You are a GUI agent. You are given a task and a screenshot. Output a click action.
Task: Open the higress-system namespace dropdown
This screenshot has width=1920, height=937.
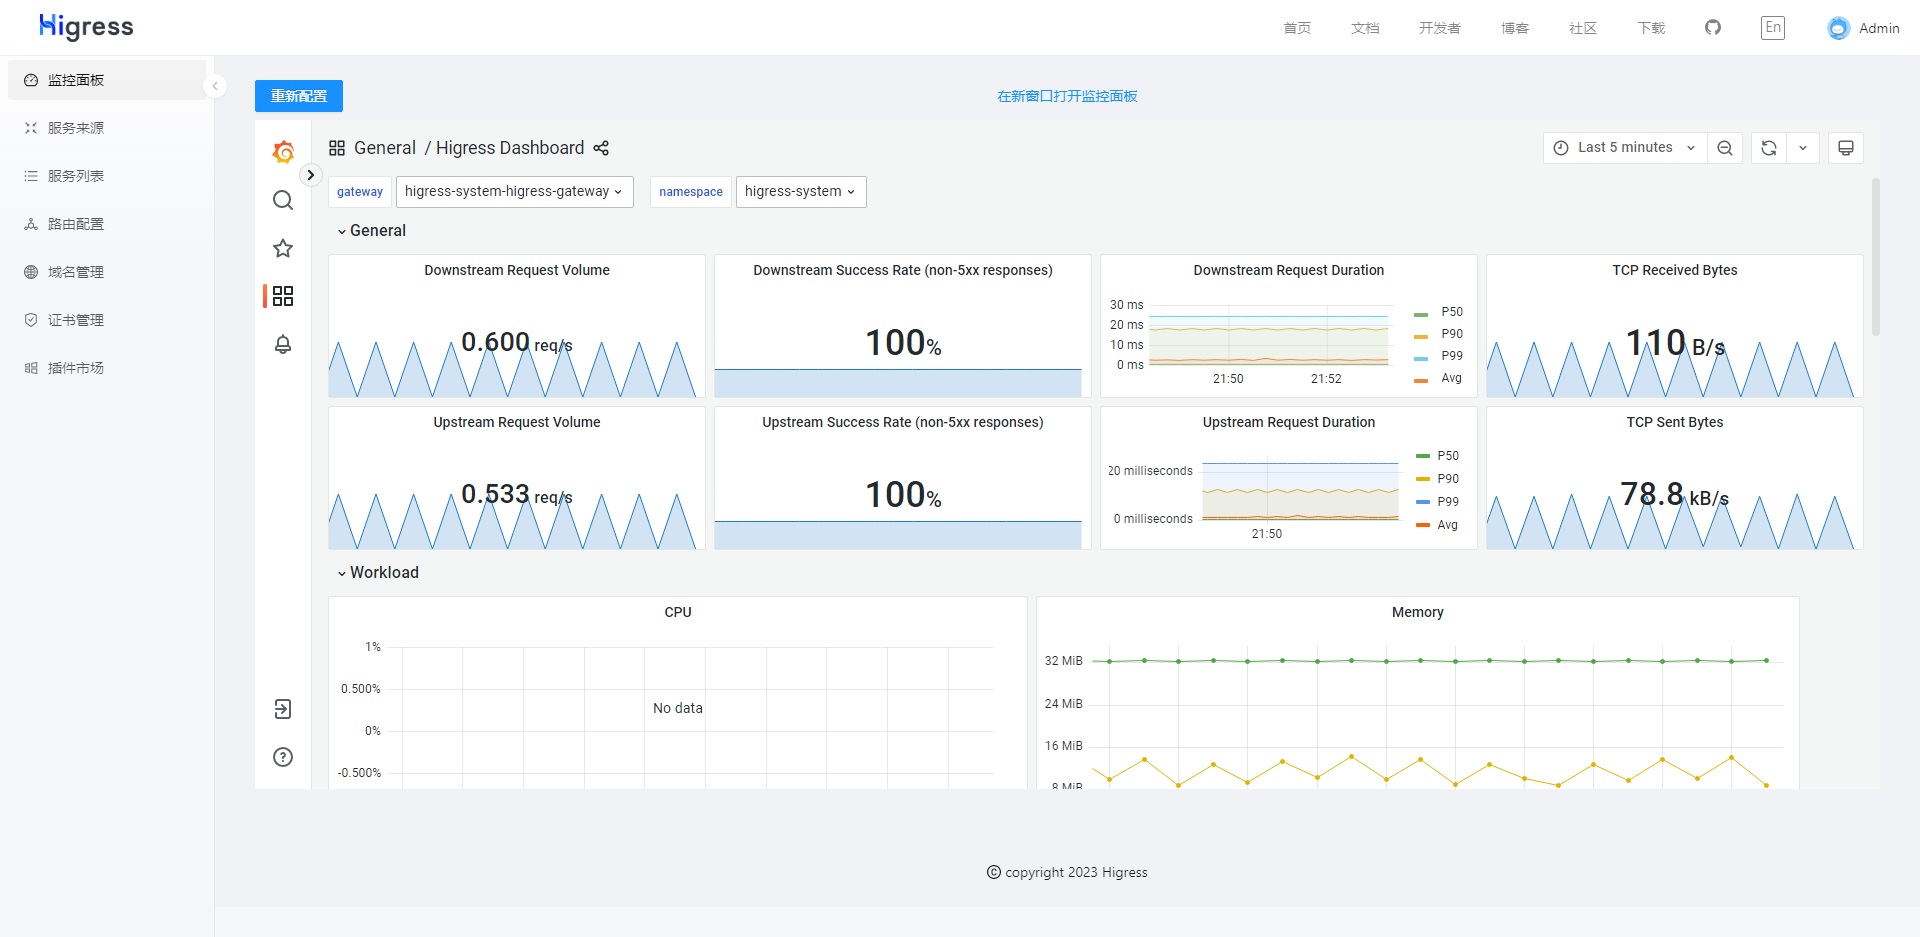(801, 192)
